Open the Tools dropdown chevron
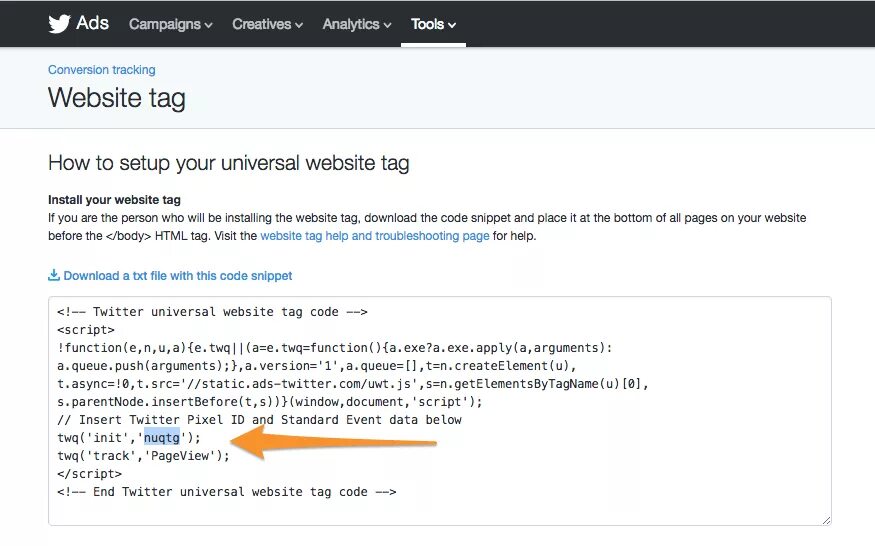 [452, 25]
